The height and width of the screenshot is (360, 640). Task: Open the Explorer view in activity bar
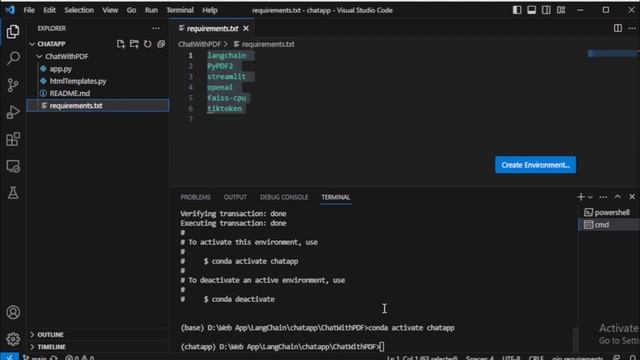tap(13, 32)
